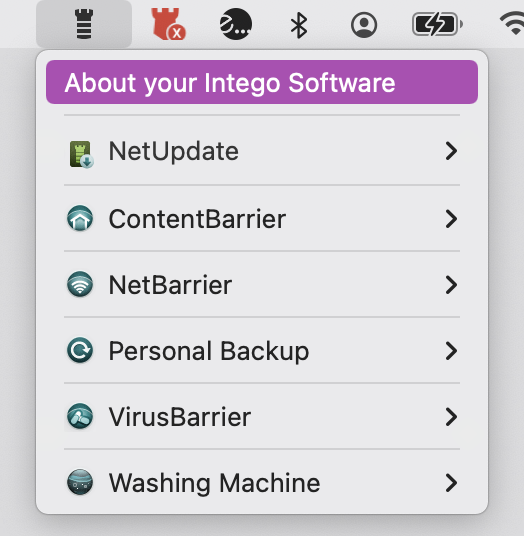Viewport: 524px width, 536px height.
Task: Click the NetBarrier wifi-shaped icon
Action: pos(80,284)
